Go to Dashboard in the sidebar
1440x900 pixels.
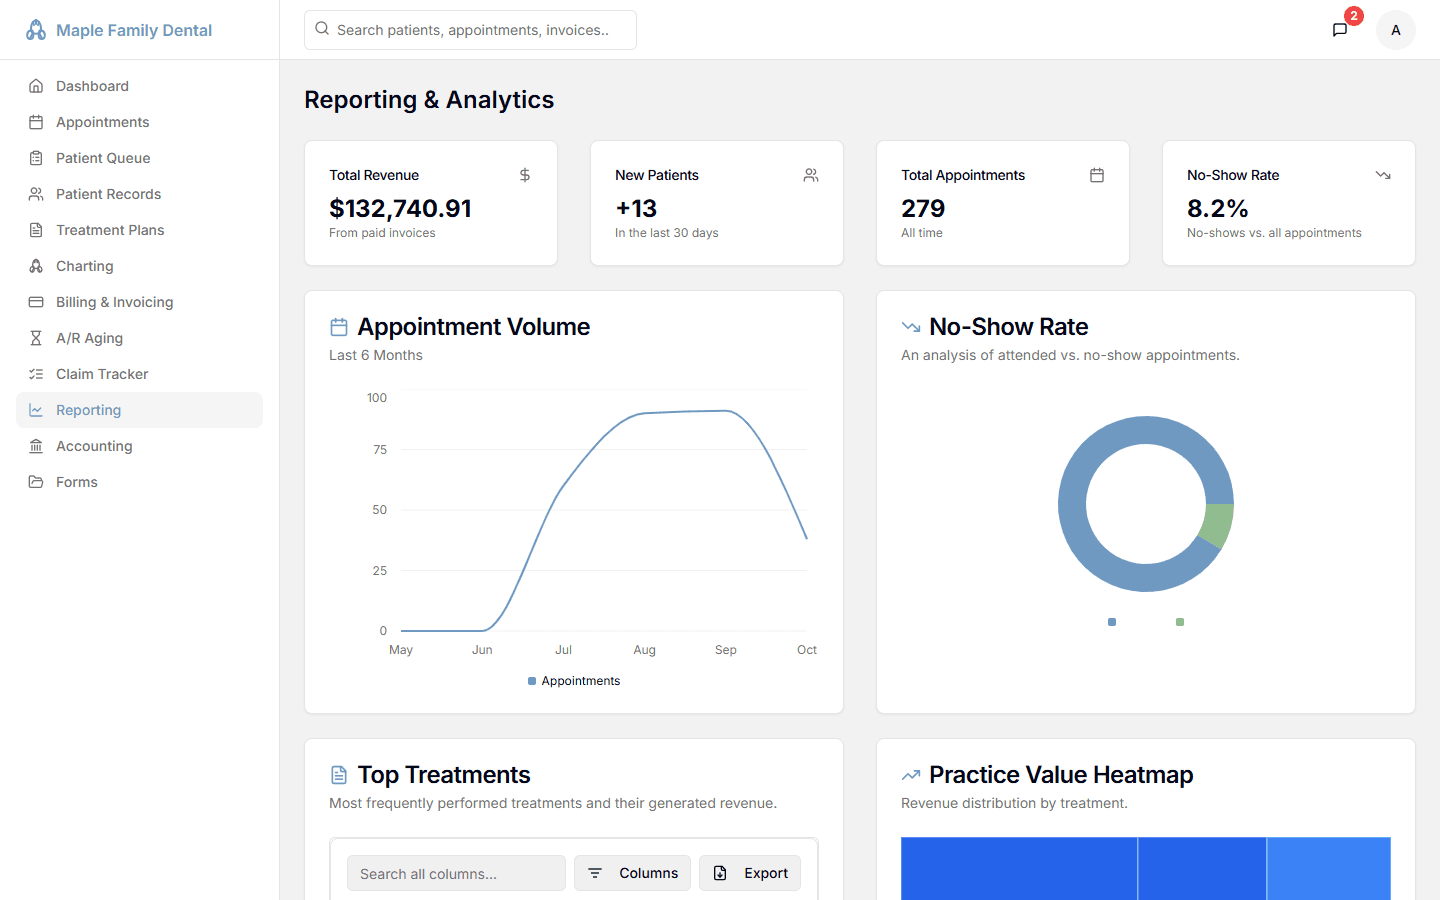(x=139, y=86)
